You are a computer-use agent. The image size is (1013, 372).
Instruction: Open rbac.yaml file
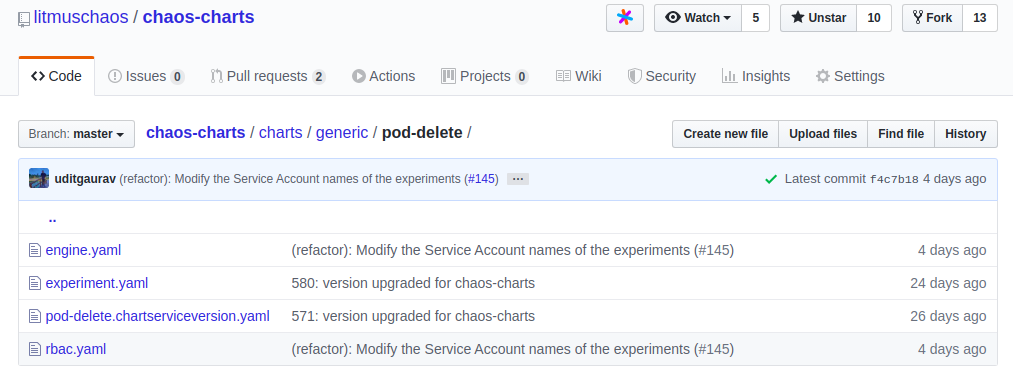click(76, 349)
